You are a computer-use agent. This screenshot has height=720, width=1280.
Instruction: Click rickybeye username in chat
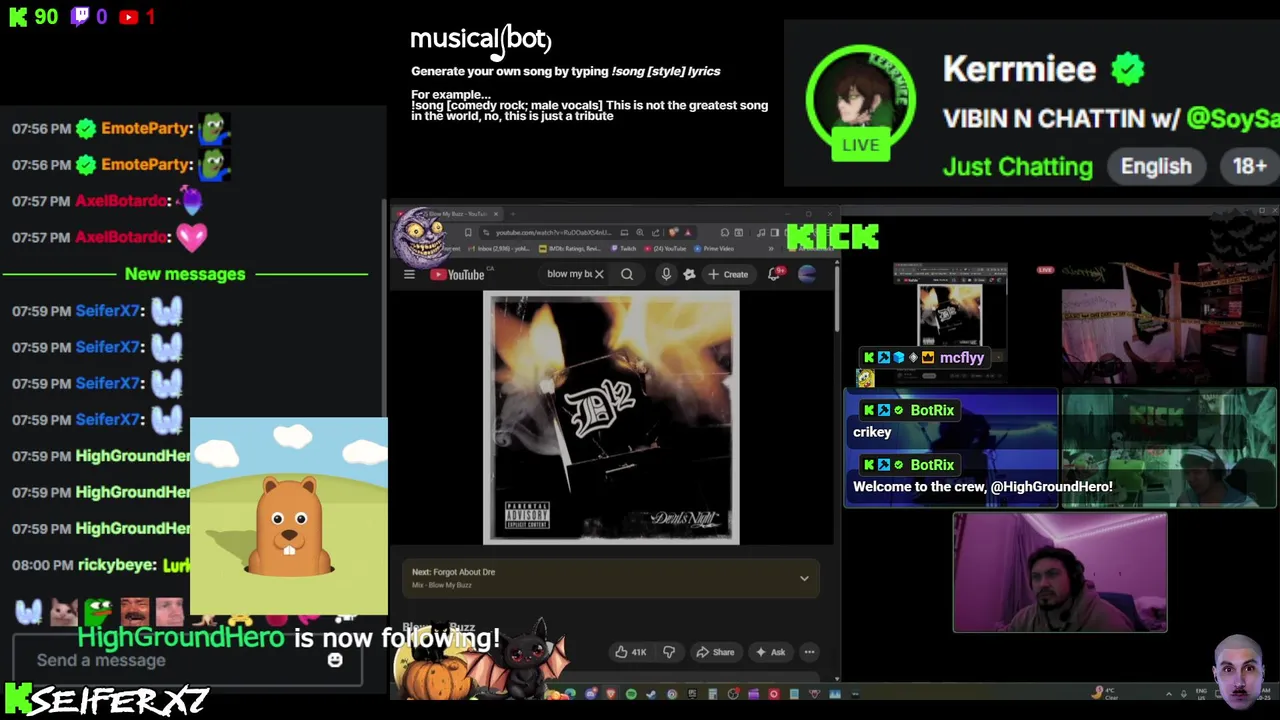[117, 565]
